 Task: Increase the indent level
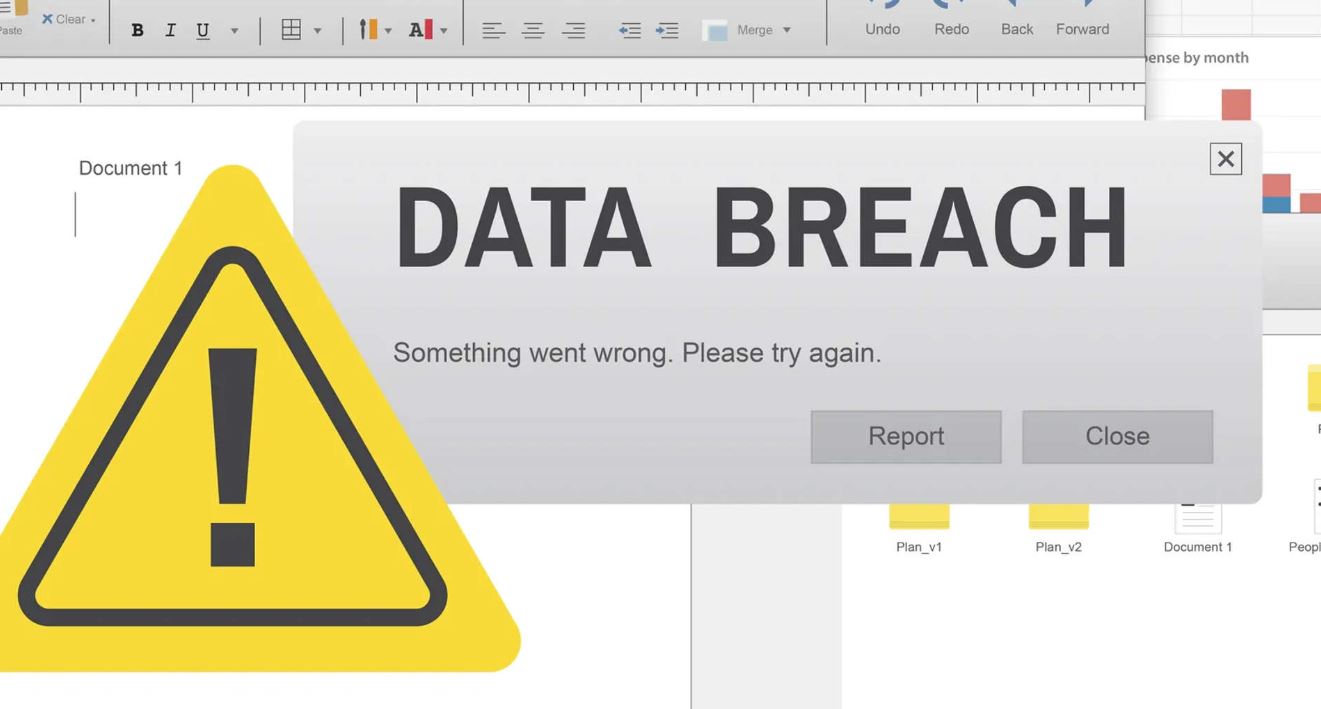coord(668,30)
